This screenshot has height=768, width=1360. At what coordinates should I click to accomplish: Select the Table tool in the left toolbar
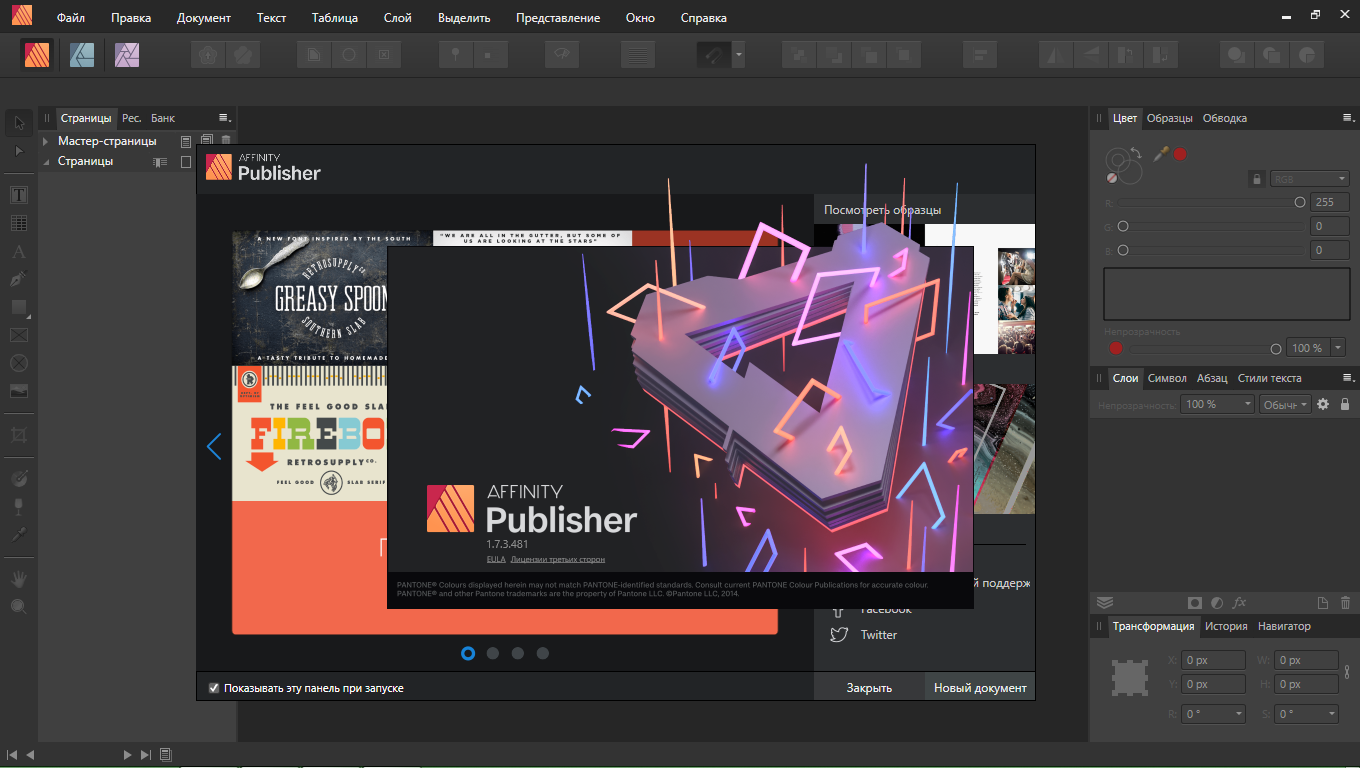[19, 223]
